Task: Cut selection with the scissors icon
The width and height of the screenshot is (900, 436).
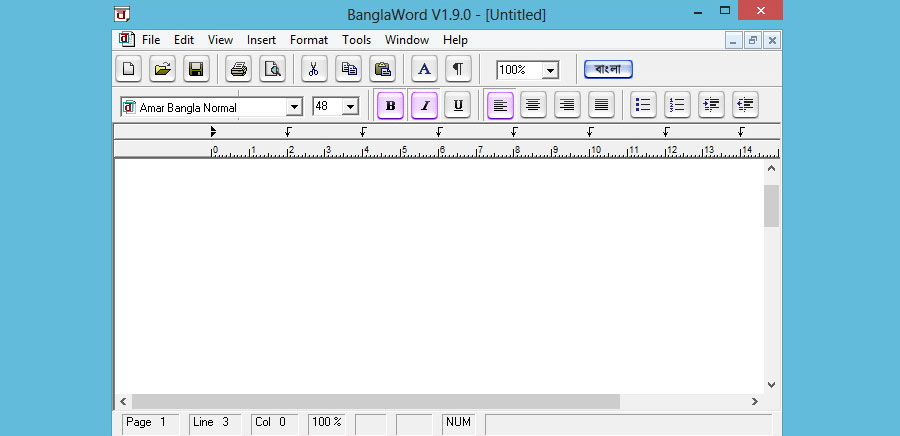Action: (x=315, y=69)
